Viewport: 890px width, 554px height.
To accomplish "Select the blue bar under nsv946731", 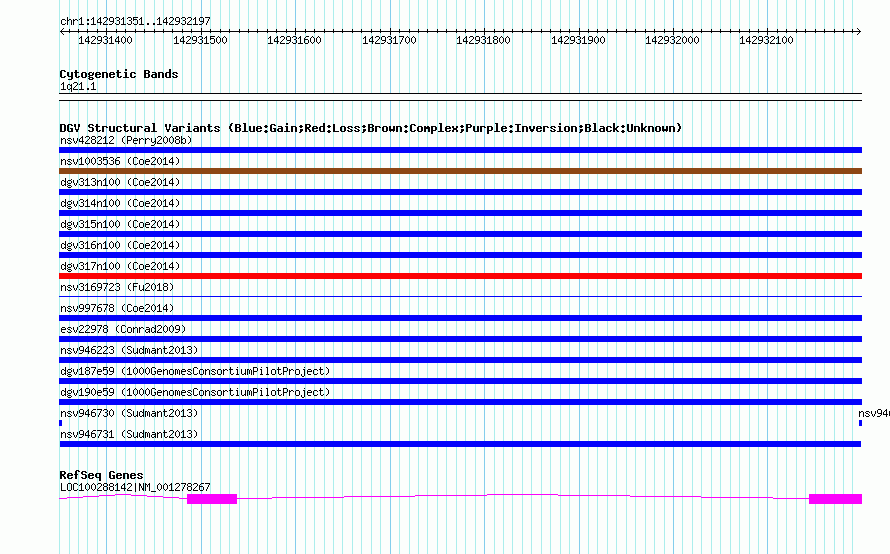I will (460, 444).
